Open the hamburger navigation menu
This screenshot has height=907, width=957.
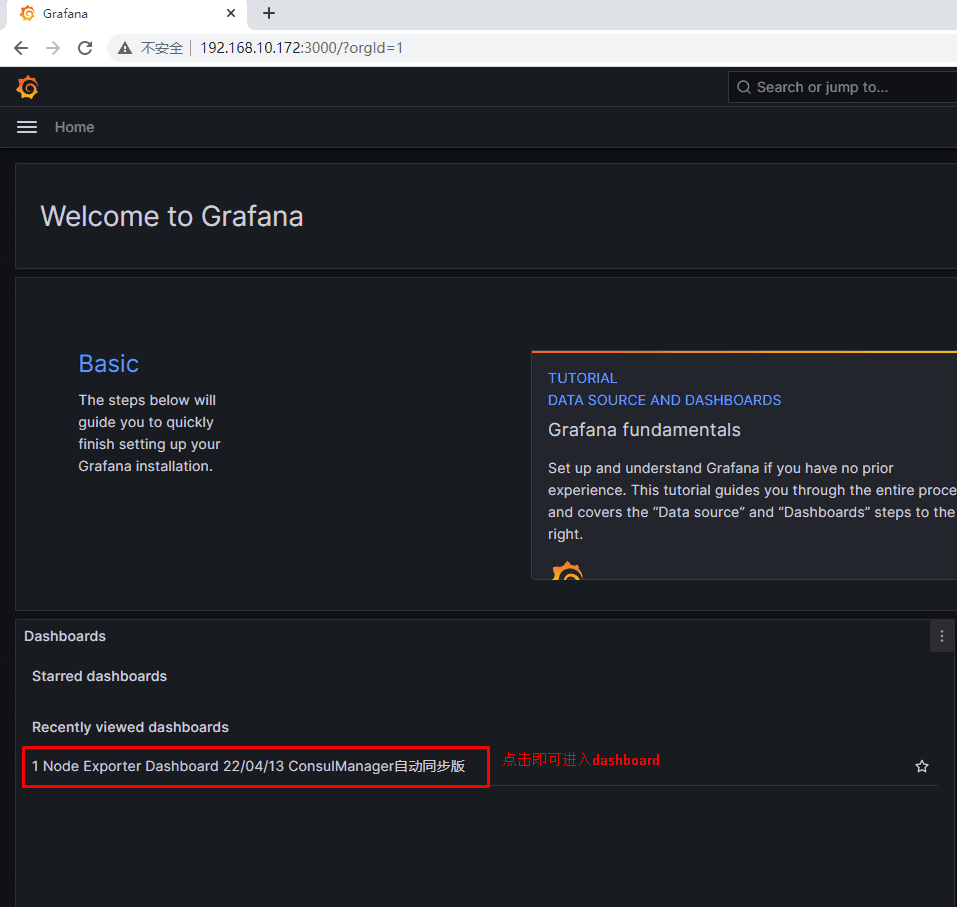click(x=27, y=127)
